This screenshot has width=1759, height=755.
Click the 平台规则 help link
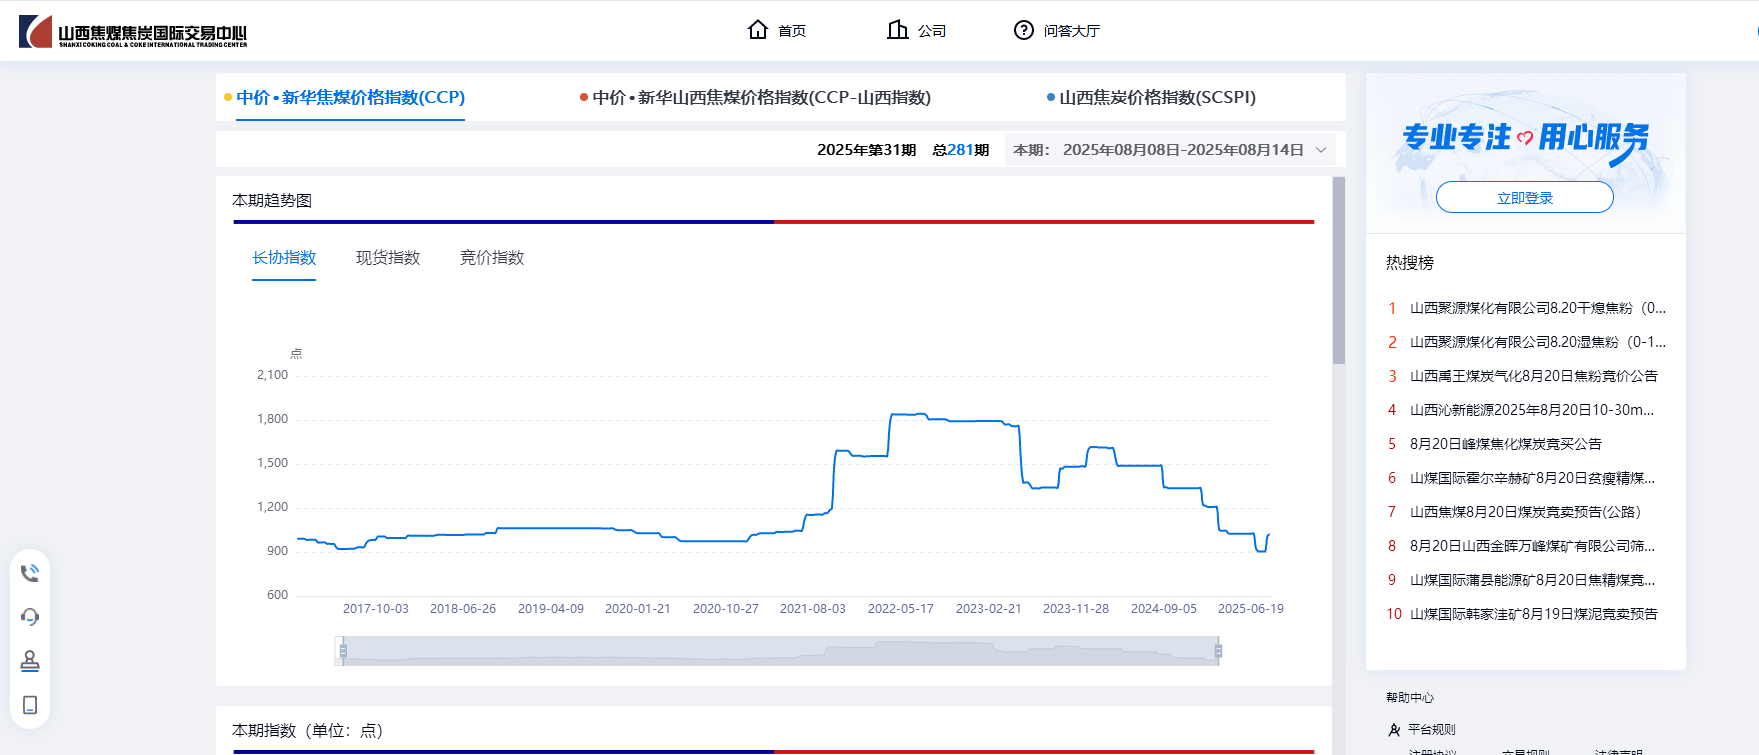1432,730
